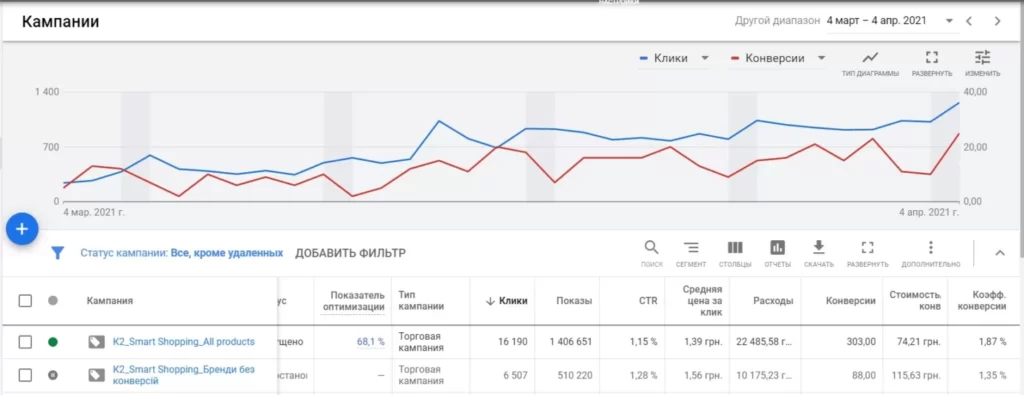The image size is (1024, 395).
Task: Check the K2_Smart Shopping_All products row checkbox
Action: [25, 341]
